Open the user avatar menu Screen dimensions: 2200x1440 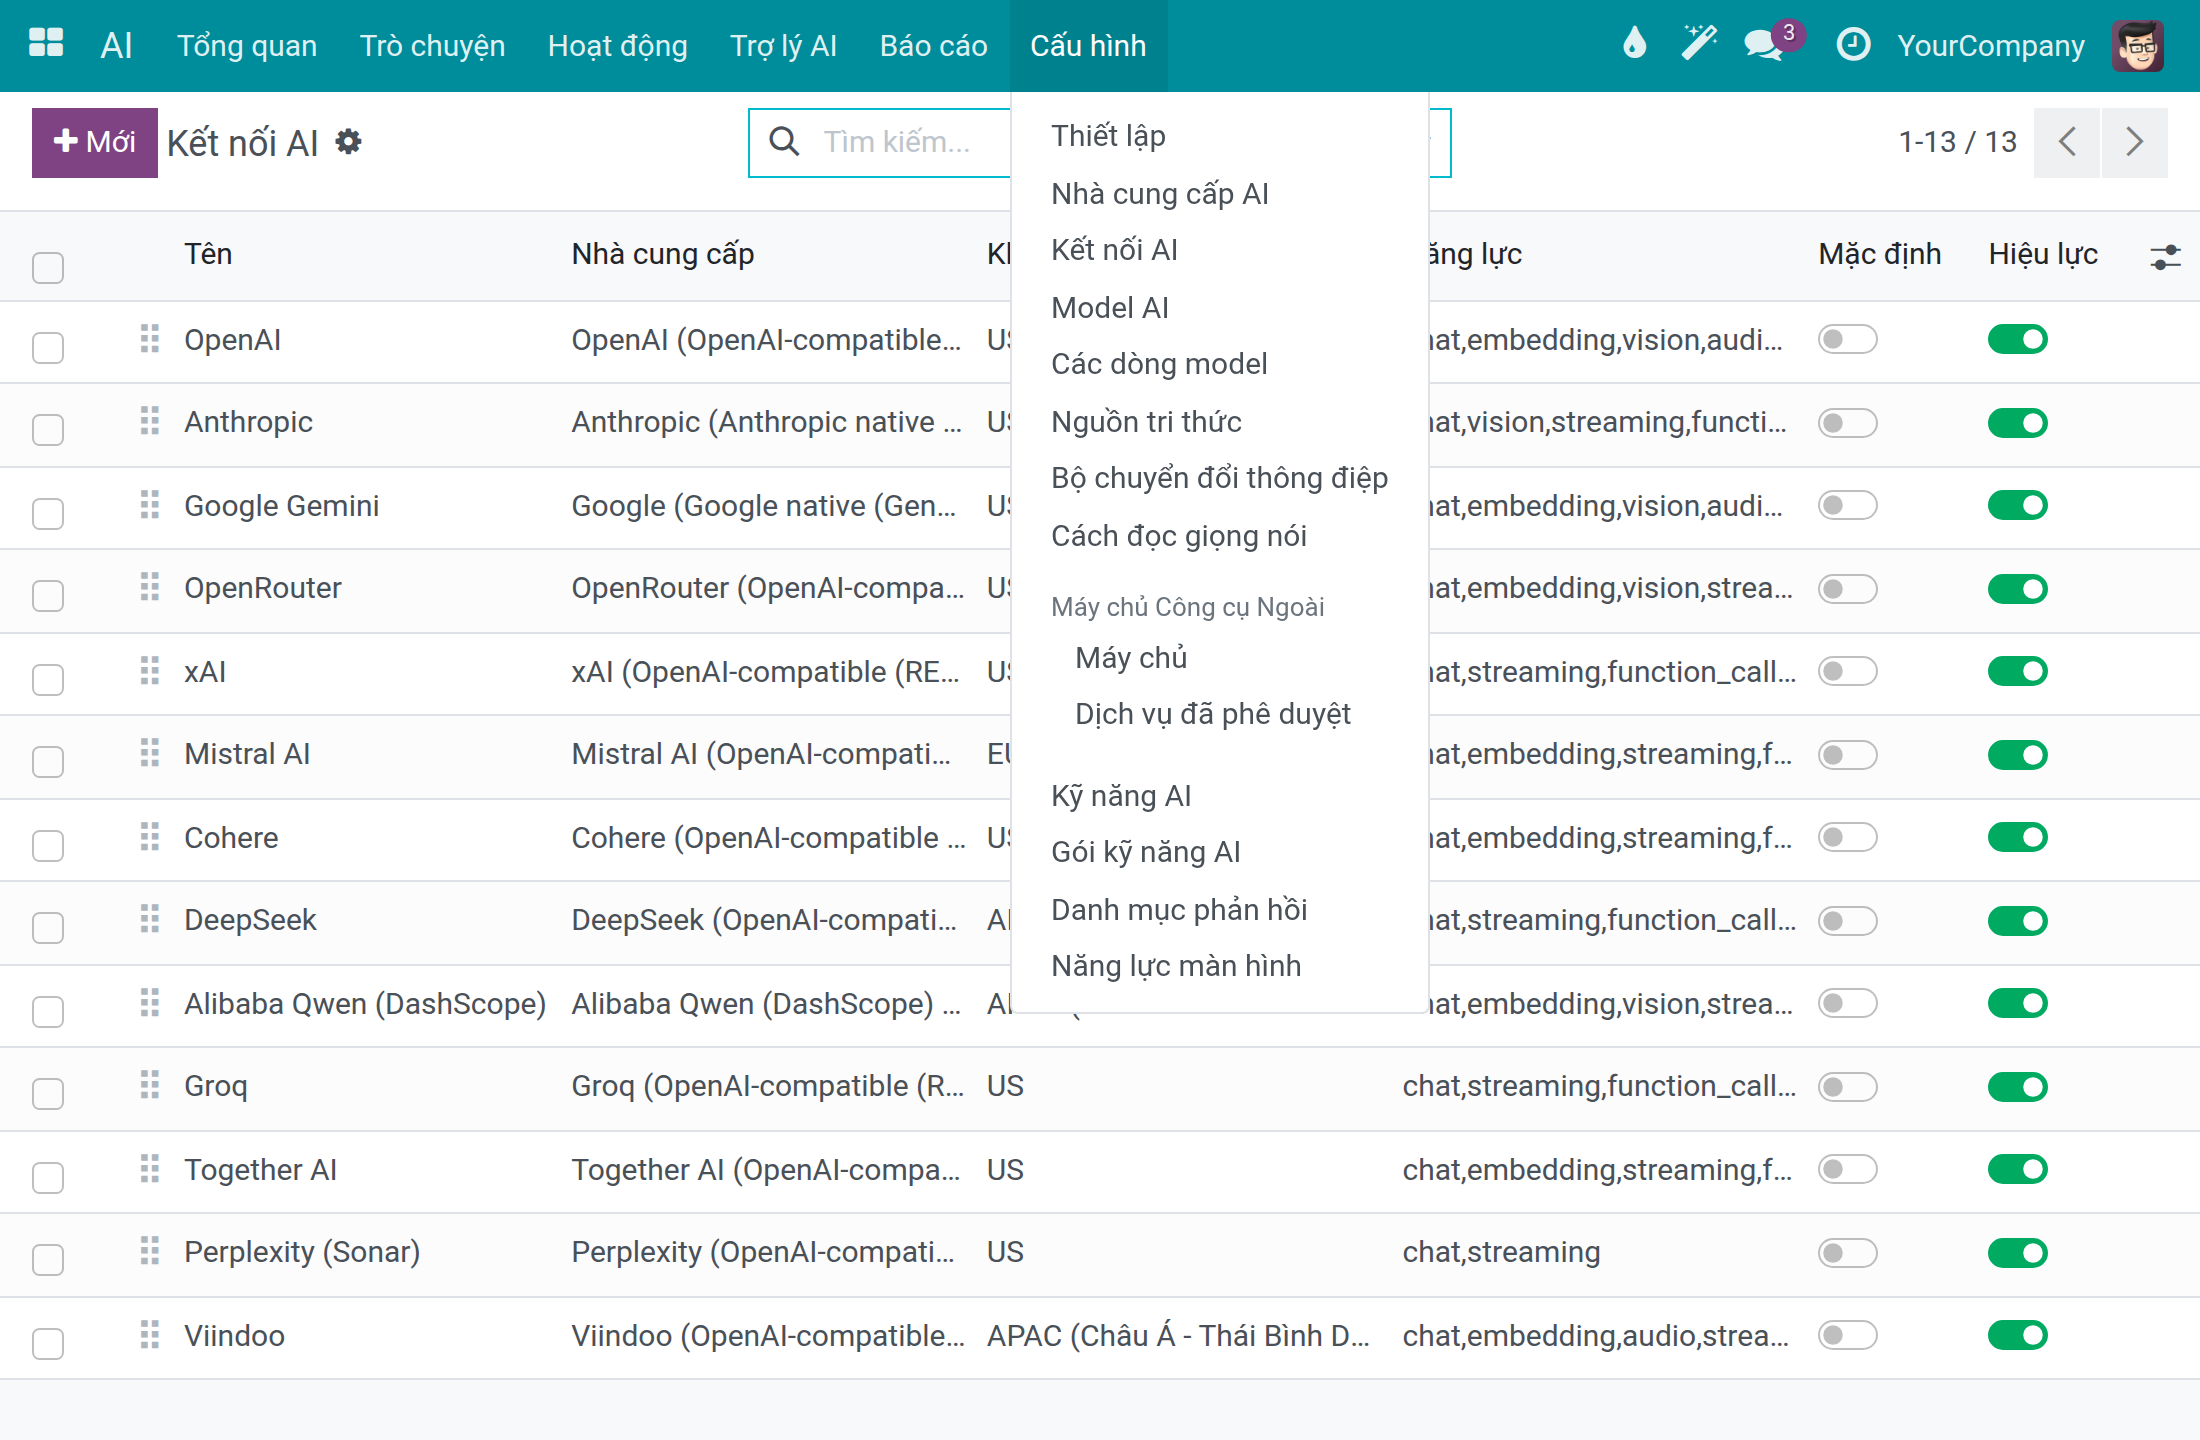(2138, 45)
